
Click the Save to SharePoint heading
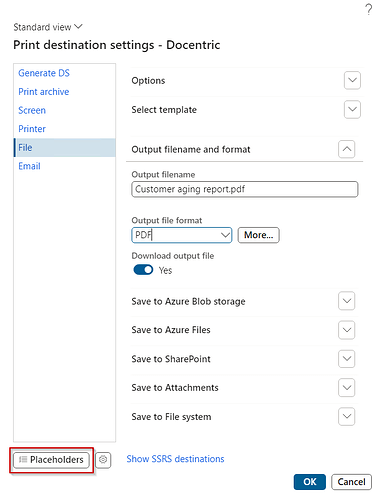click(x=171, y=359)
